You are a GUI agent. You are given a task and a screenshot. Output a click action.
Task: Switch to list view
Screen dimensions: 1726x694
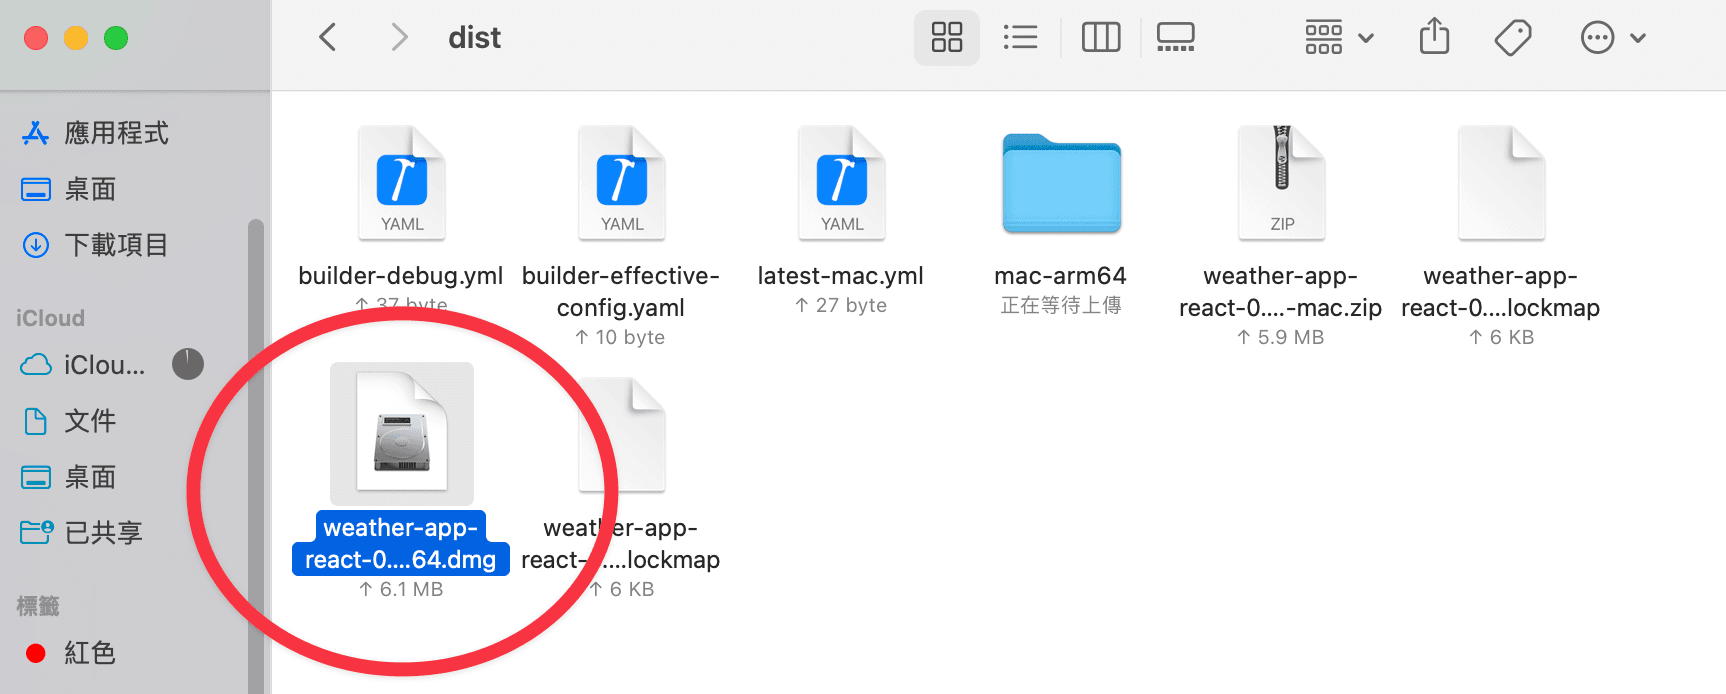pos(1020,38)
